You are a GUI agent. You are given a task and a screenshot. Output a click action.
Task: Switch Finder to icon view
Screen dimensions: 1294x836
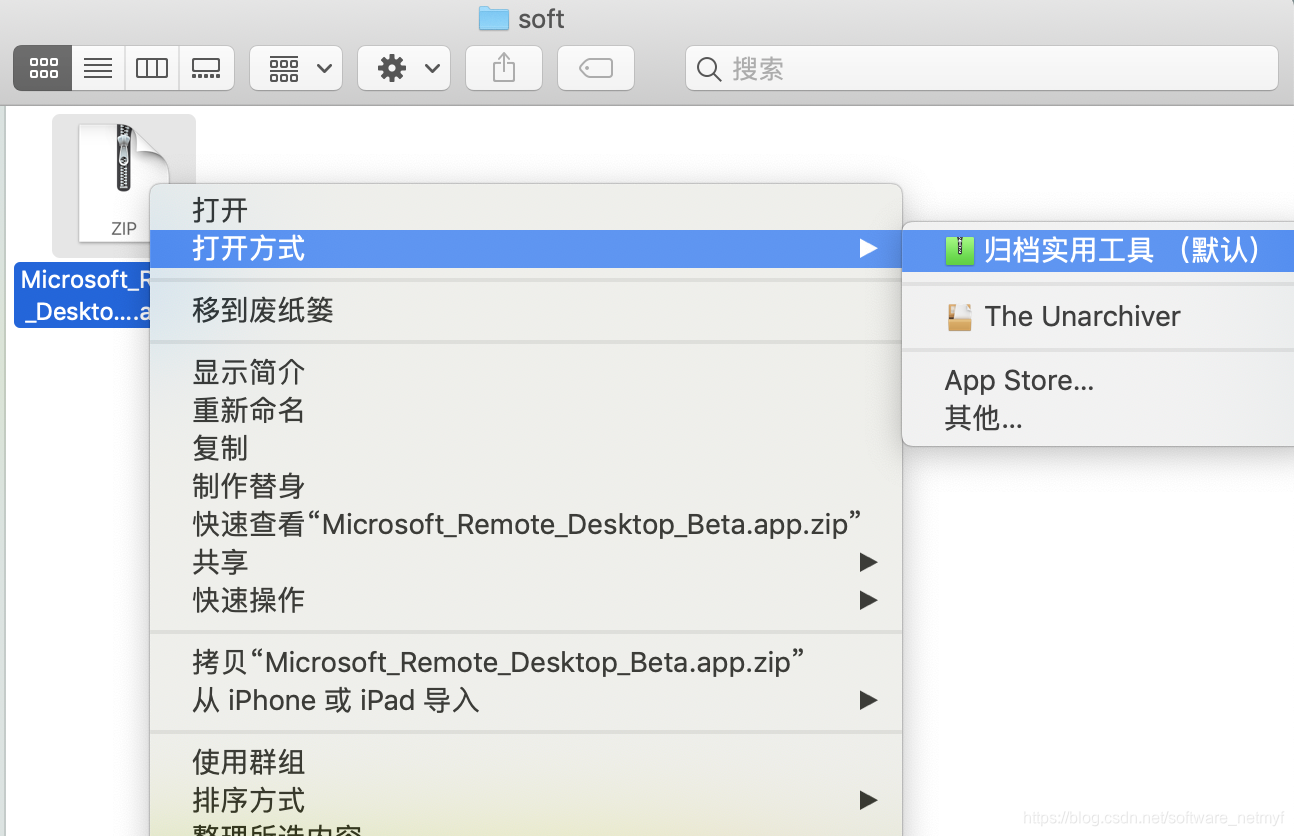pos(43,68)
